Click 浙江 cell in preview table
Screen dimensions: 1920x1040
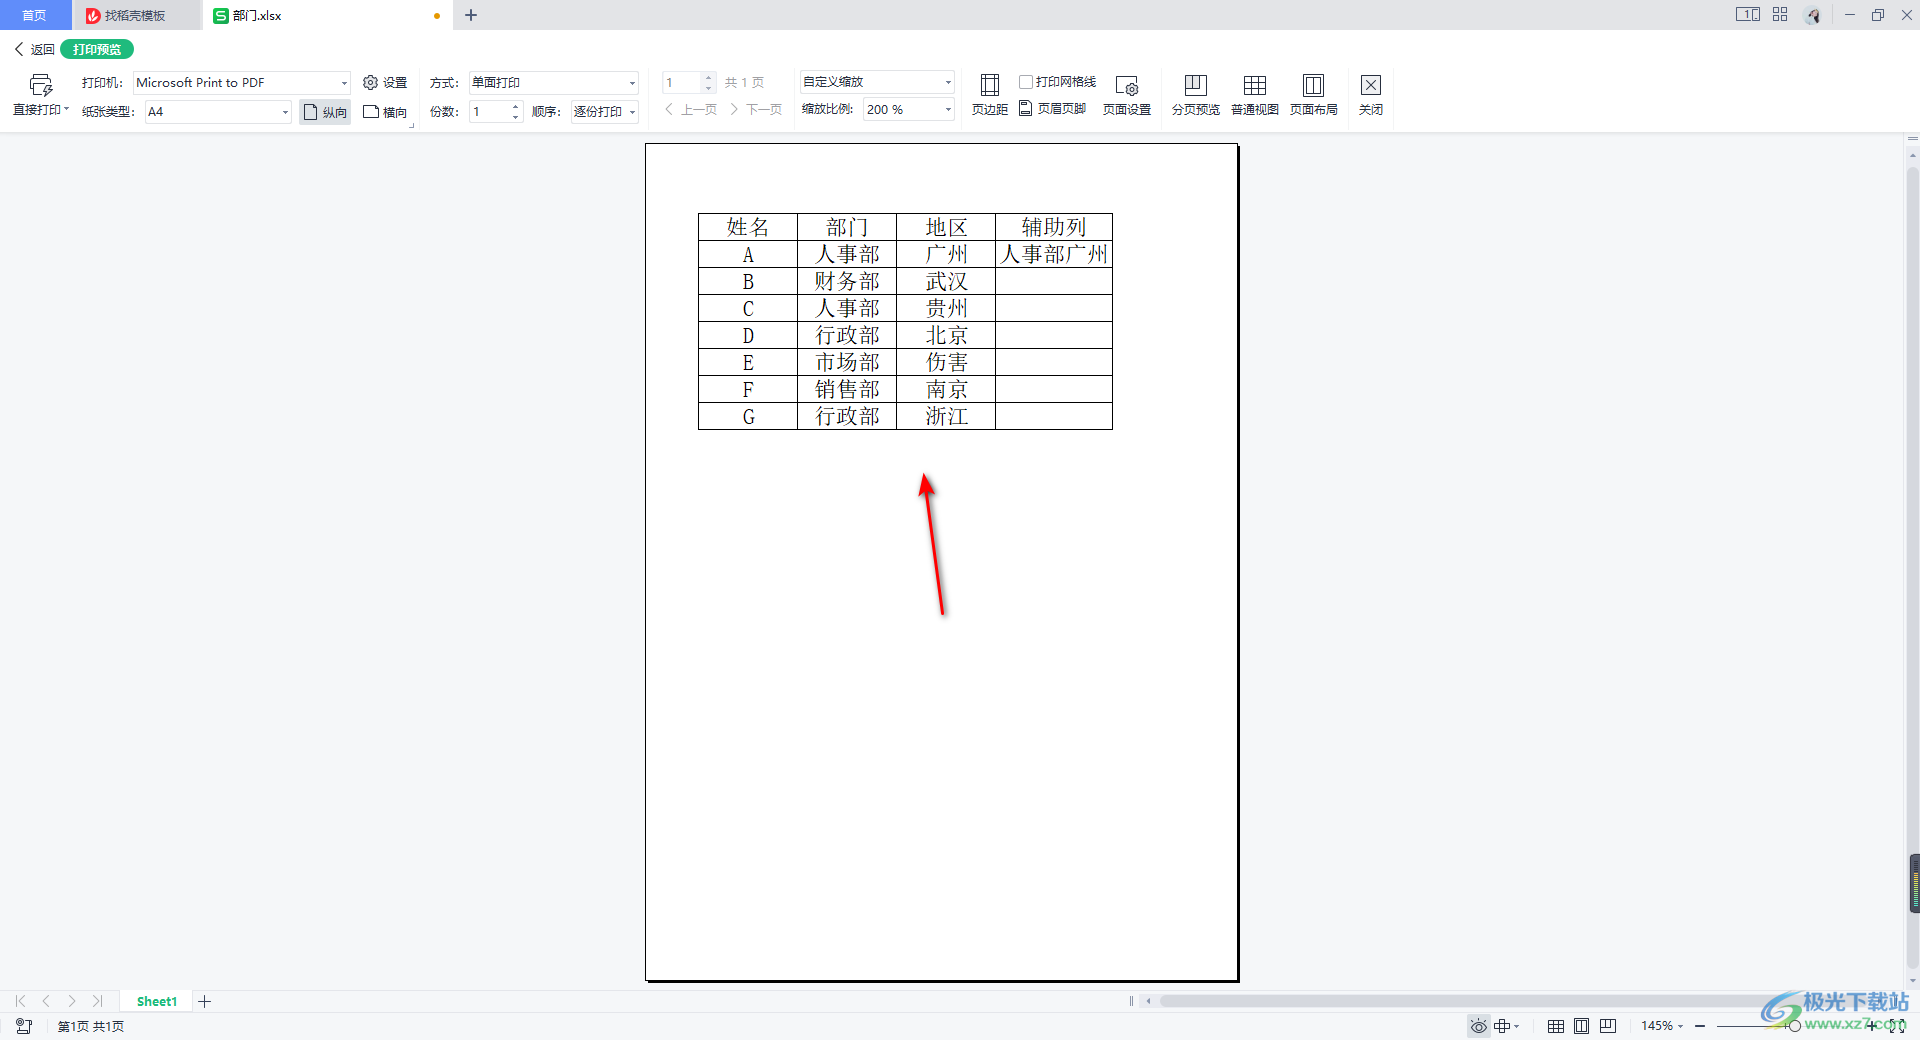946,416
